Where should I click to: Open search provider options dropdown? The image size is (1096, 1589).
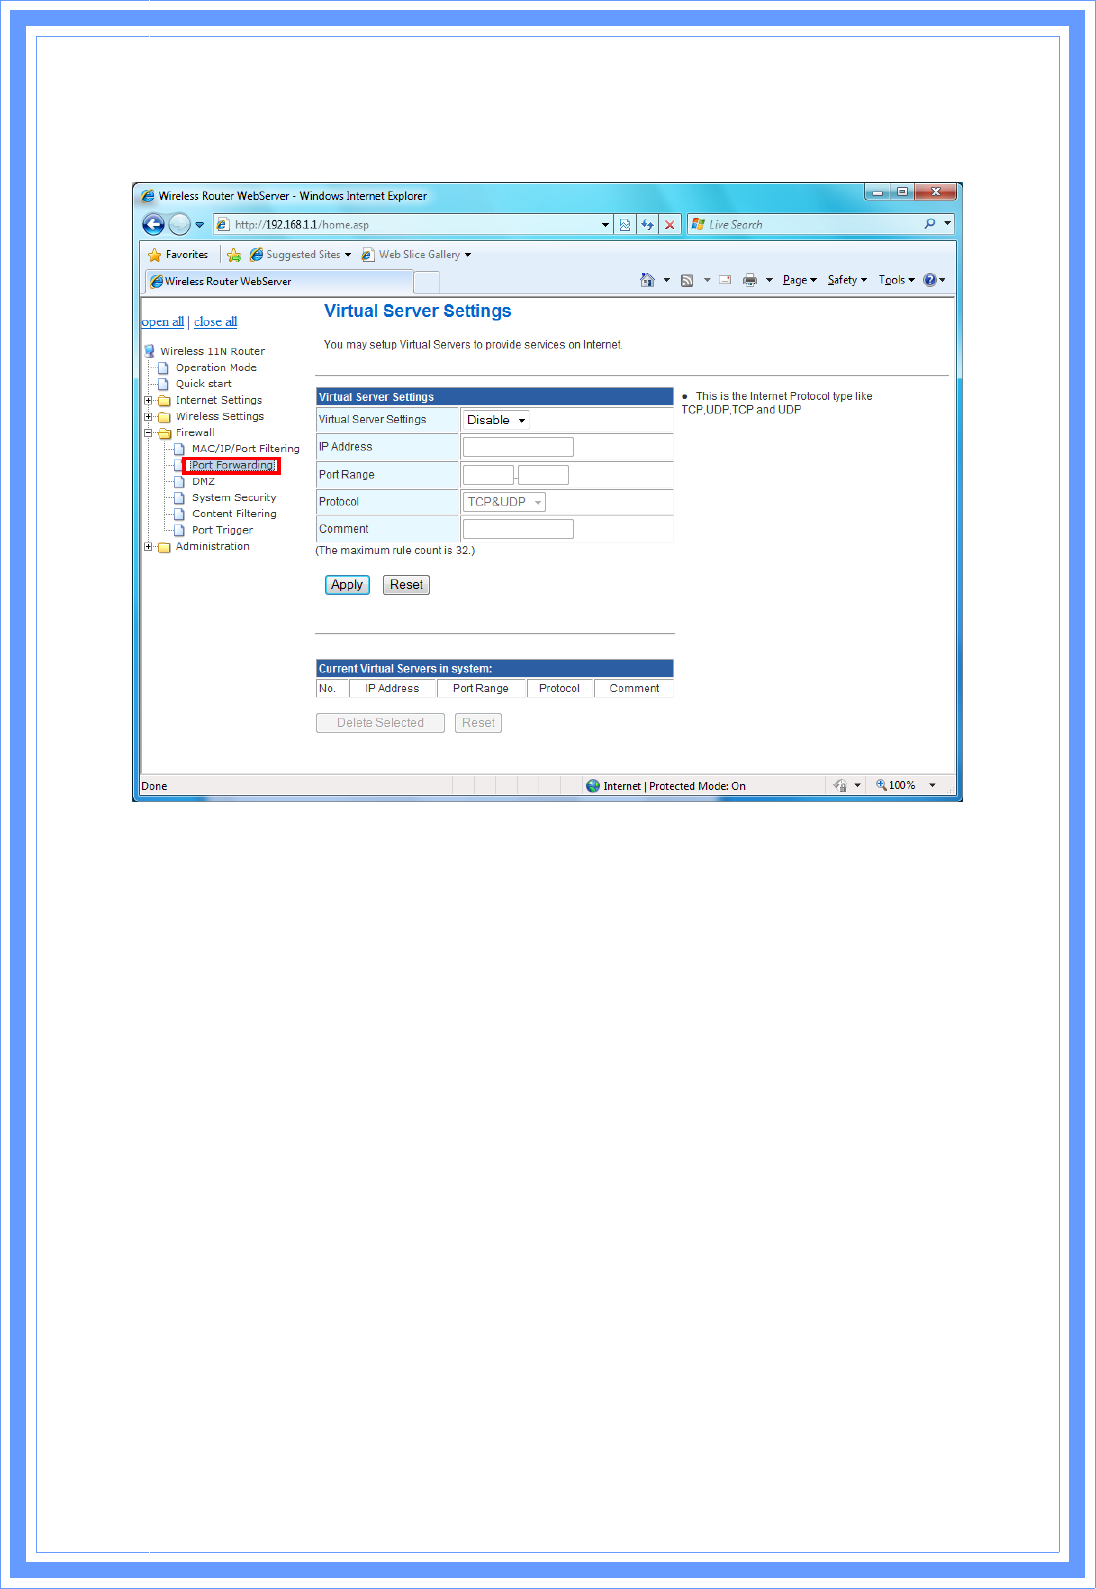coord(947,224)
